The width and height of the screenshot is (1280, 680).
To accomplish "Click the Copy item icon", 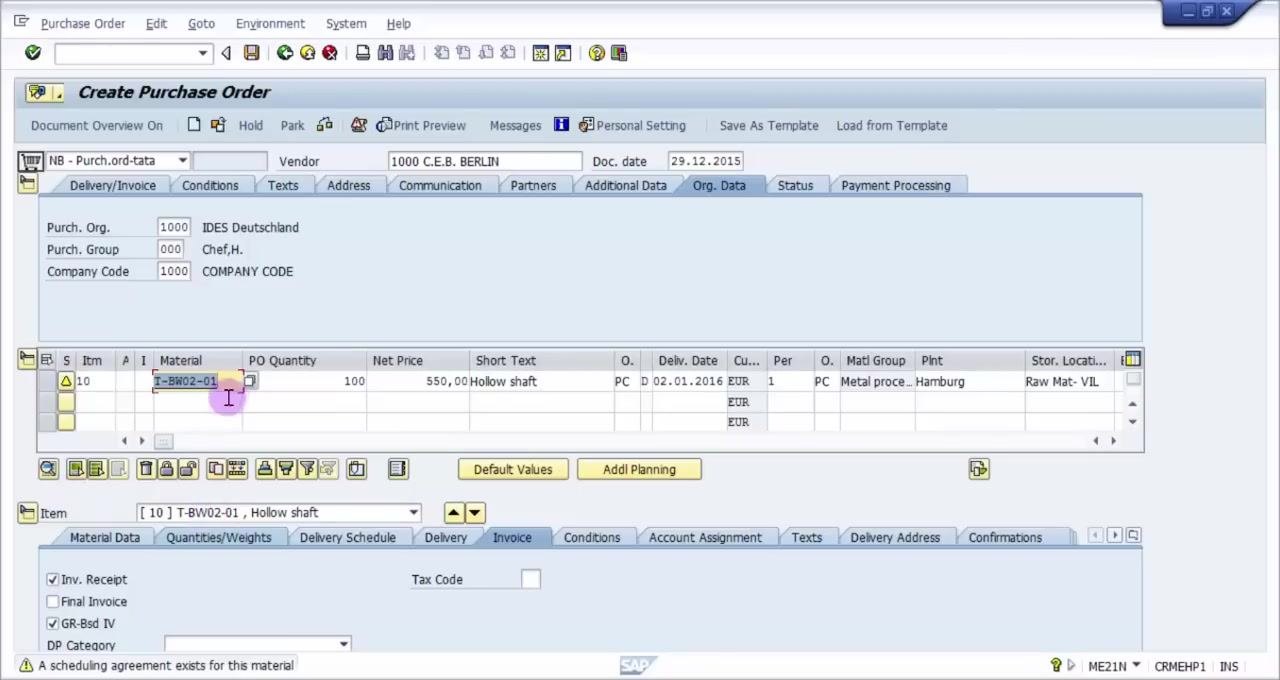I will point(216,469).
